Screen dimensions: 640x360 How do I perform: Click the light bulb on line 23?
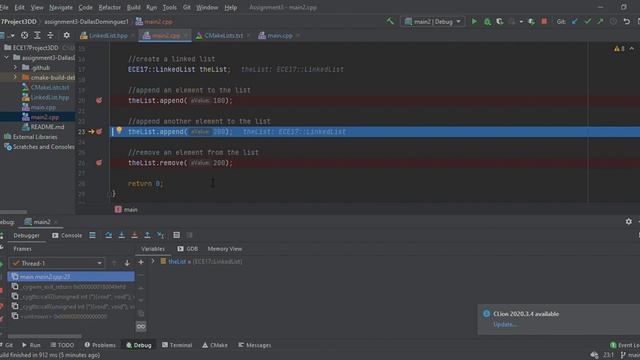click(119, 130)
